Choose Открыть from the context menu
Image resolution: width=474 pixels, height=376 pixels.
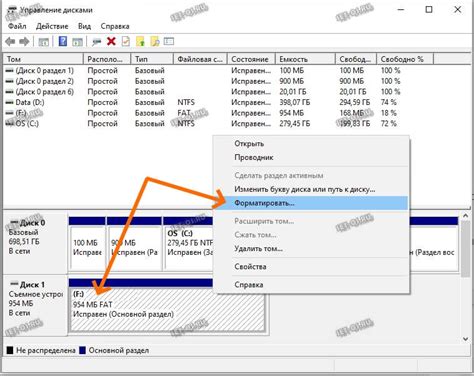[311, 144]
